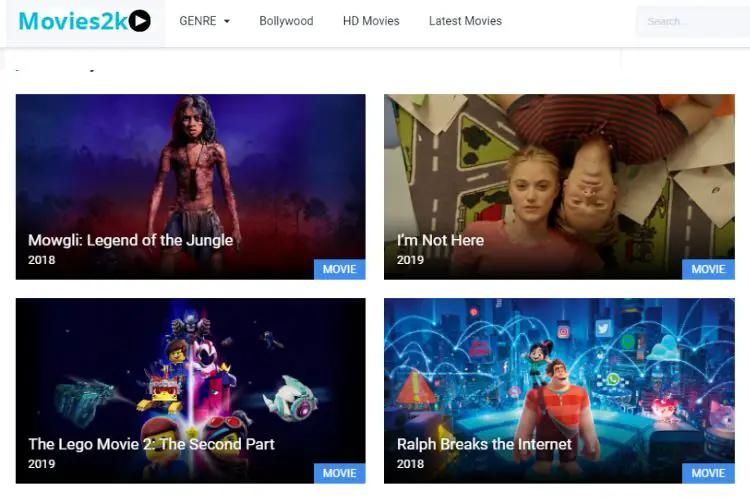Click the 2018 year under Mowgli title
Screen dimensions: 750x499
tap(42, 260)
